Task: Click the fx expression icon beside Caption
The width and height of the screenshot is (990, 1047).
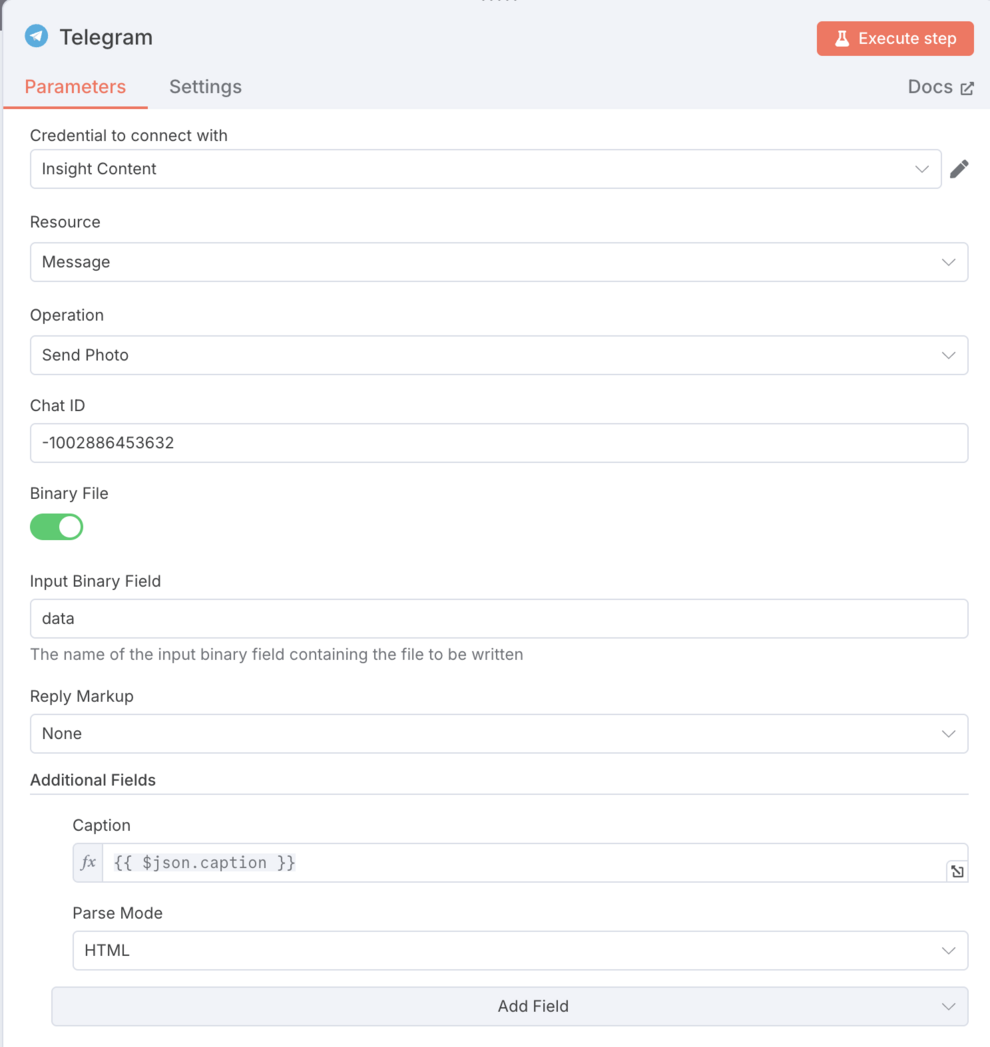Action: click(88, 863)
